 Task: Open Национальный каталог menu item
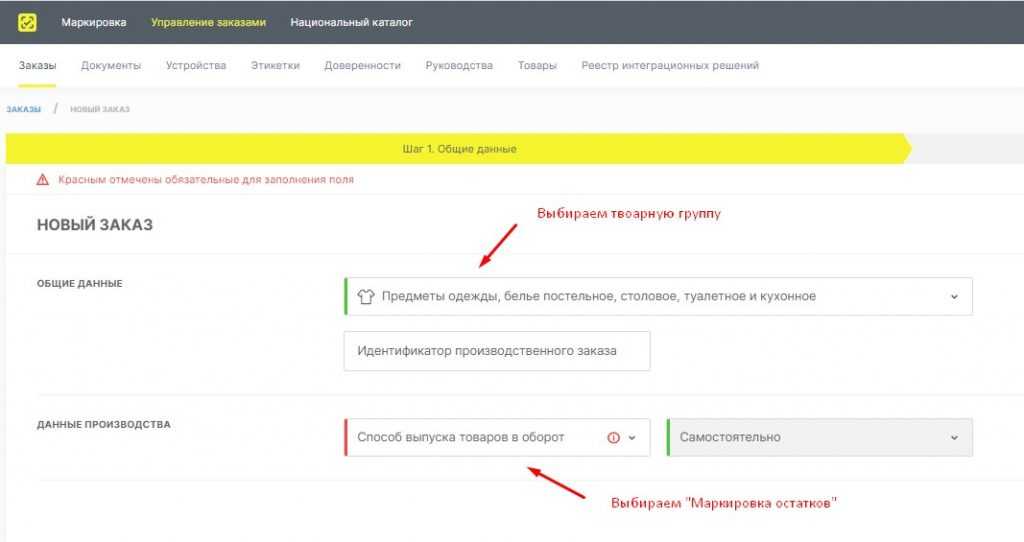pyautogui.click(x=351, y=22)
